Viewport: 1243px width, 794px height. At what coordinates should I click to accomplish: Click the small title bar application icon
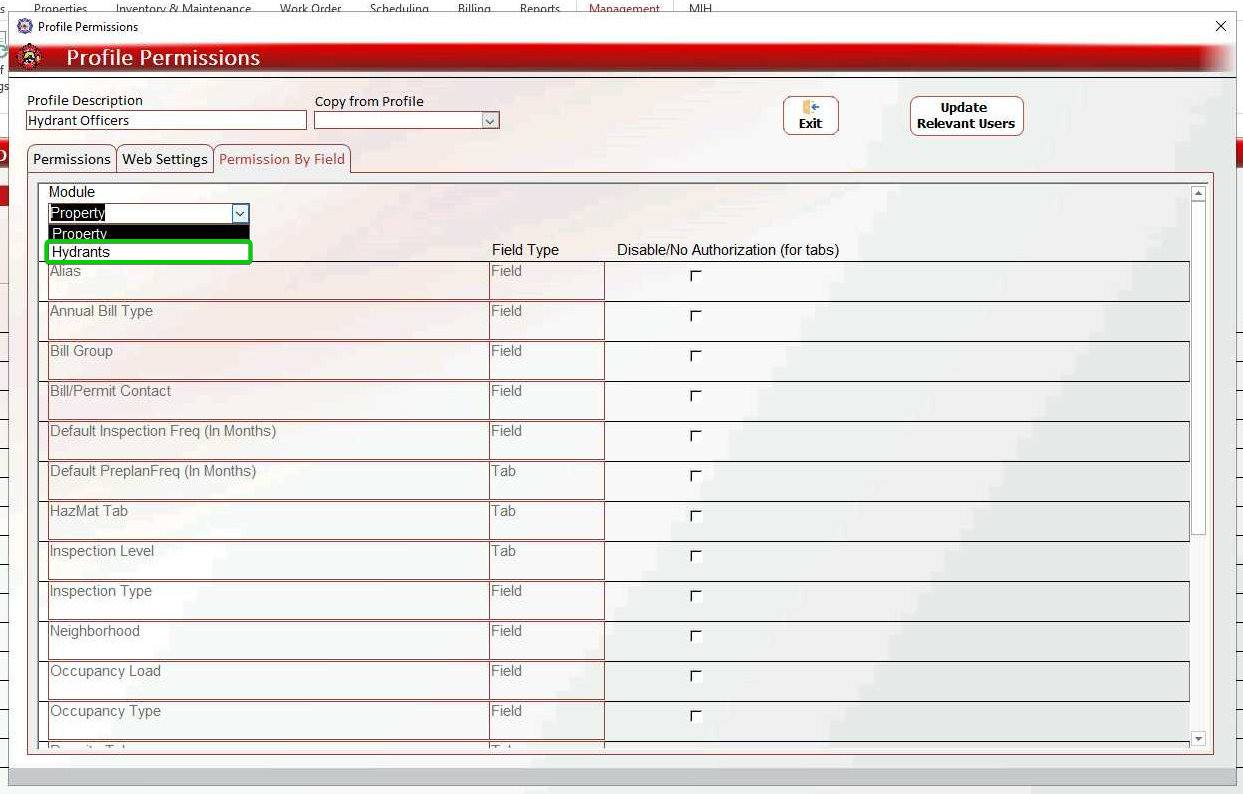pos(25,26)
